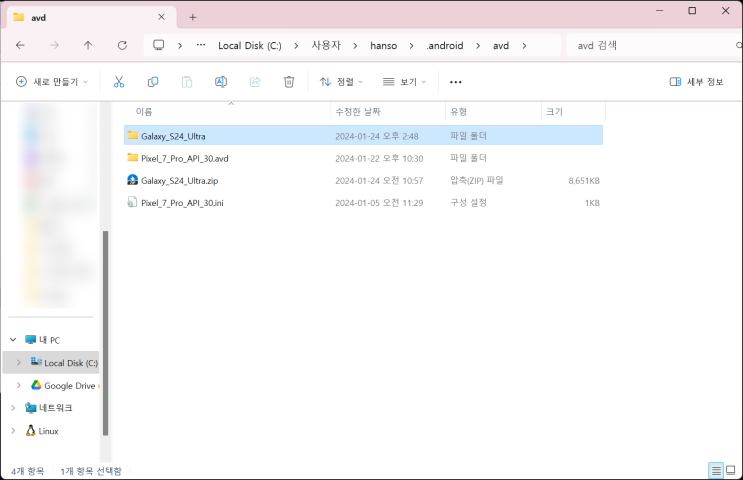
Task: Select avd breadcrumb in address bar
Action: (501, 45)
